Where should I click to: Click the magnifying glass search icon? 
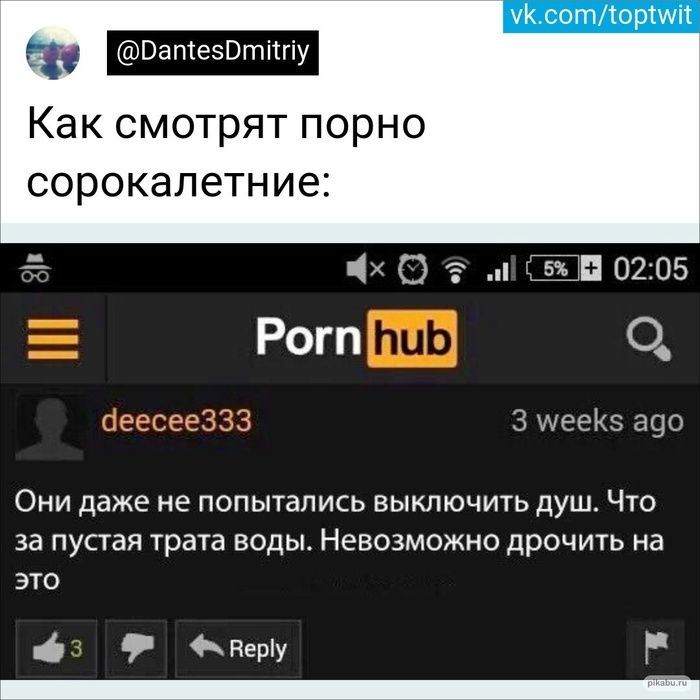pyautogui.click(x=649, y=338)
